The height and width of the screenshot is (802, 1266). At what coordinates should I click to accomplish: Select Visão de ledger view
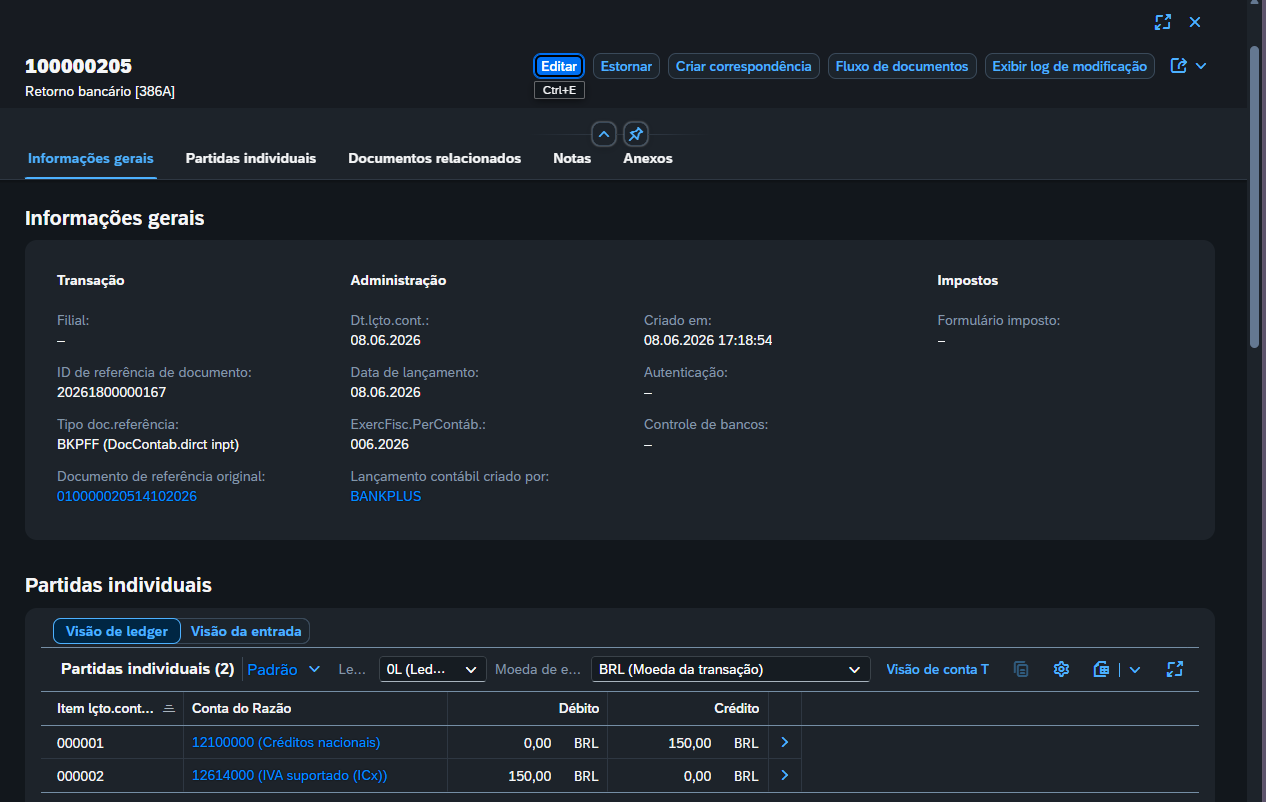pos(117,631)
